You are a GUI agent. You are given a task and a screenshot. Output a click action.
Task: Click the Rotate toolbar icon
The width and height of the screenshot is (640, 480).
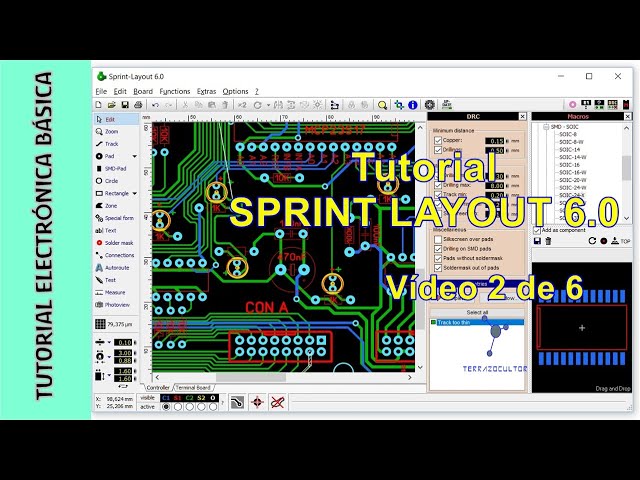pos(258,105)
